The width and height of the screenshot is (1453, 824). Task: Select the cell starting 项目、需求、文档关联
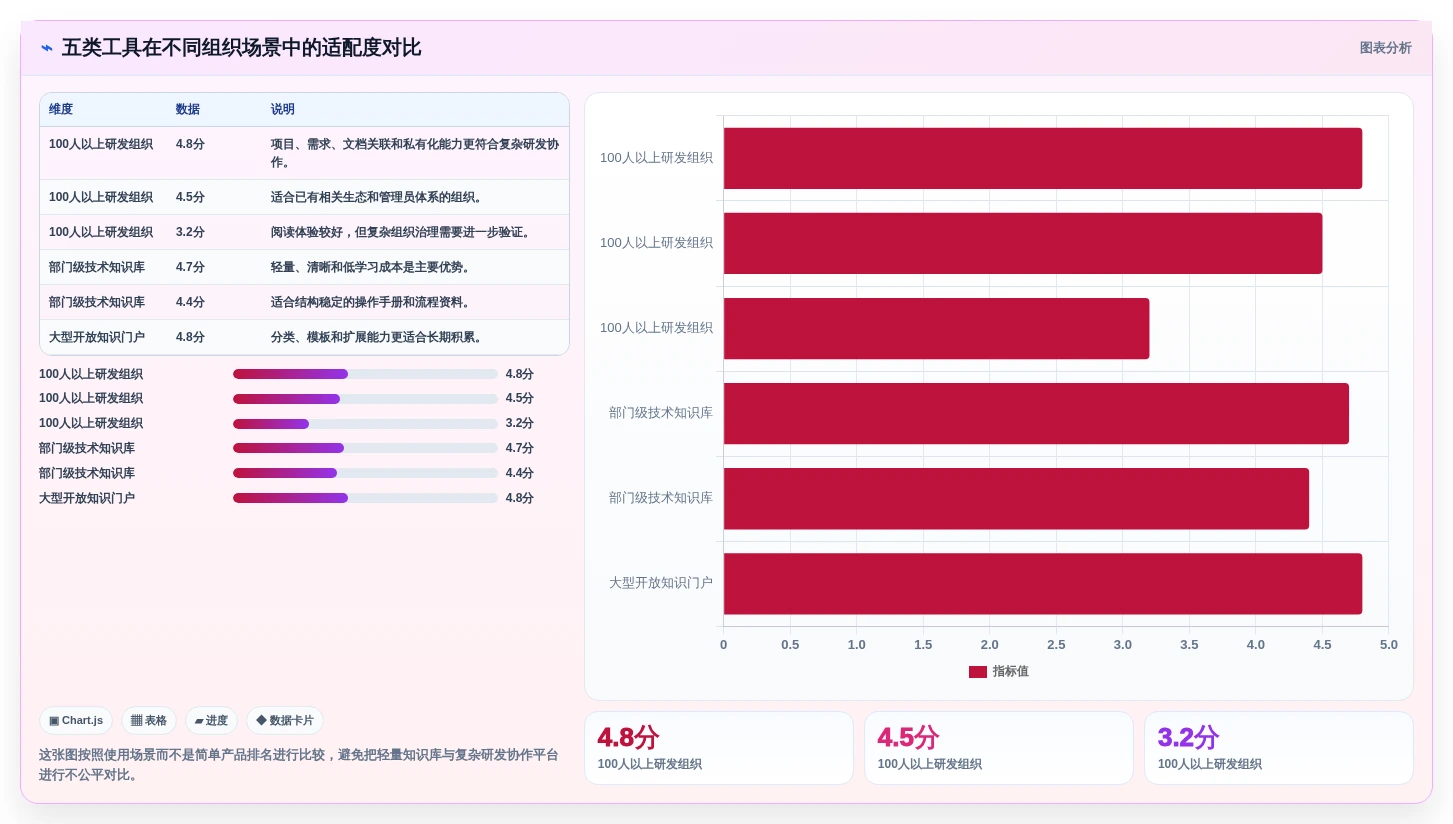(x=415, y=153)
